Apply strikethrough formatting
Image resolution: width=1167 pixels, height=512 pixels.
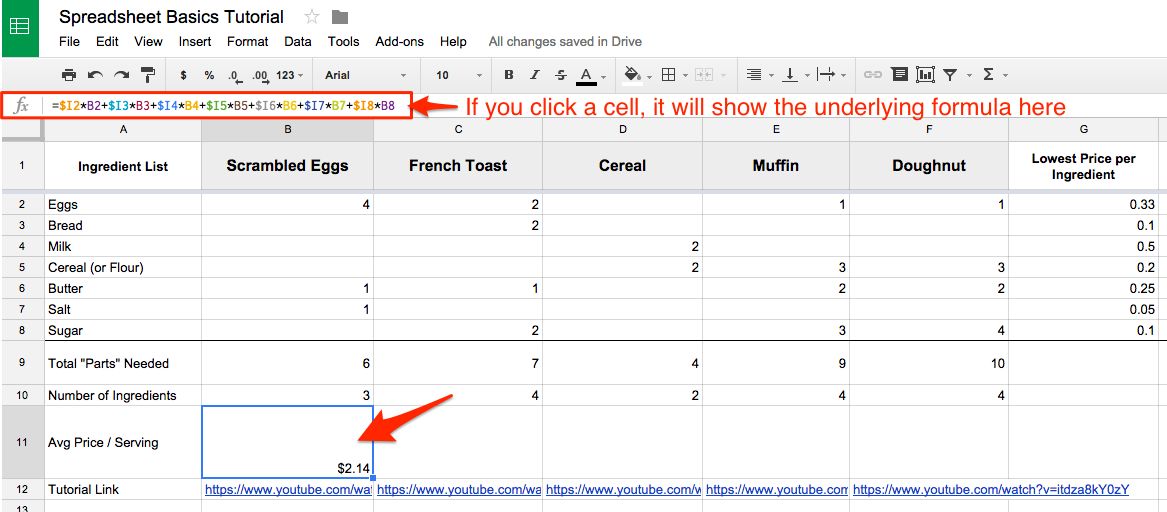[560, 75]
